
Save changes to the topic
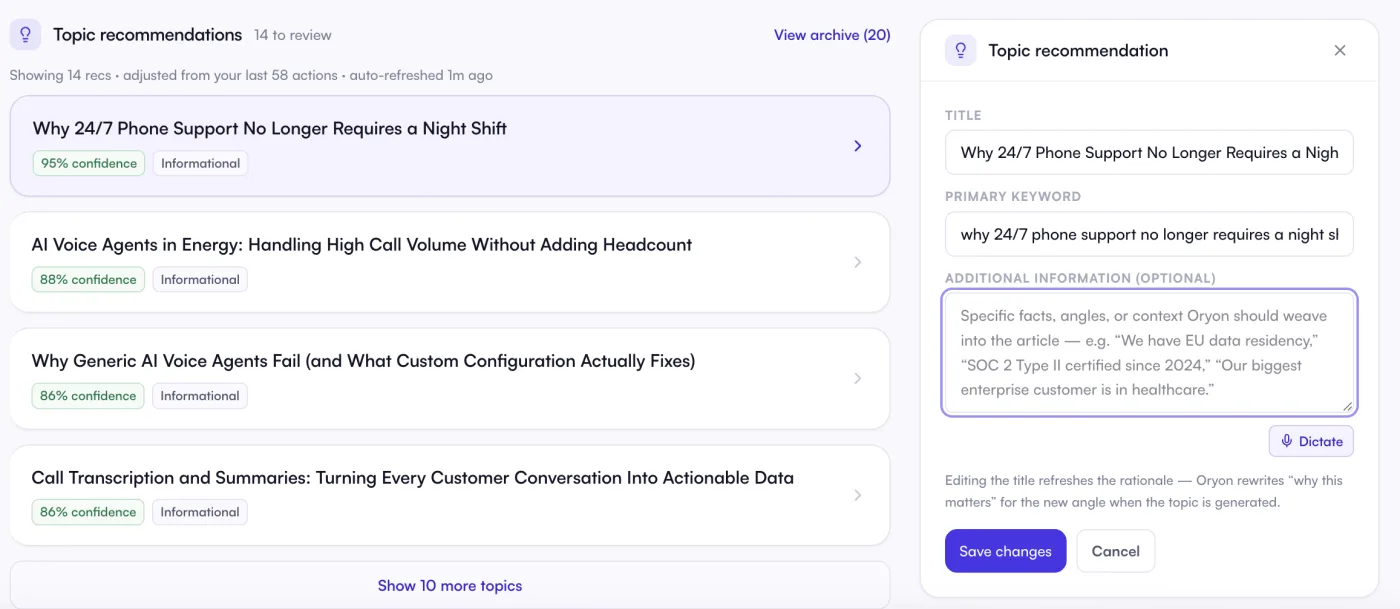(1005, 551)
